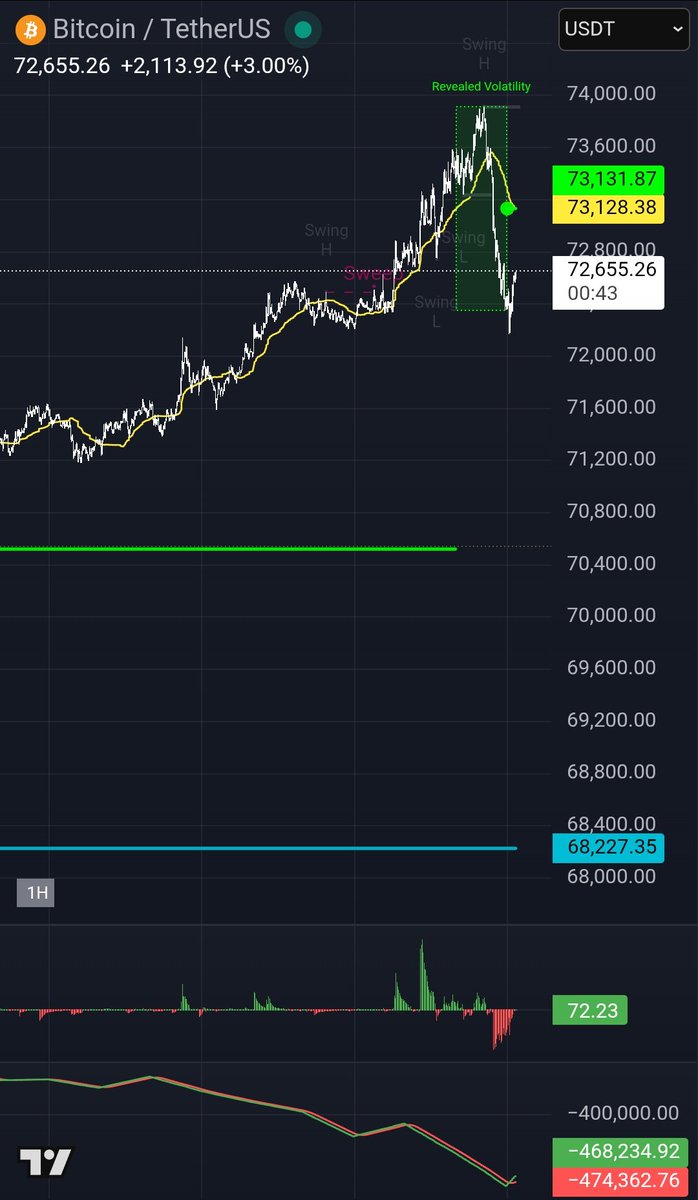Image resolution: width=698 pixels, height=1200 pixels.
Task: Click the green 73,131.87 price label
Action: (x=609, y=181)
